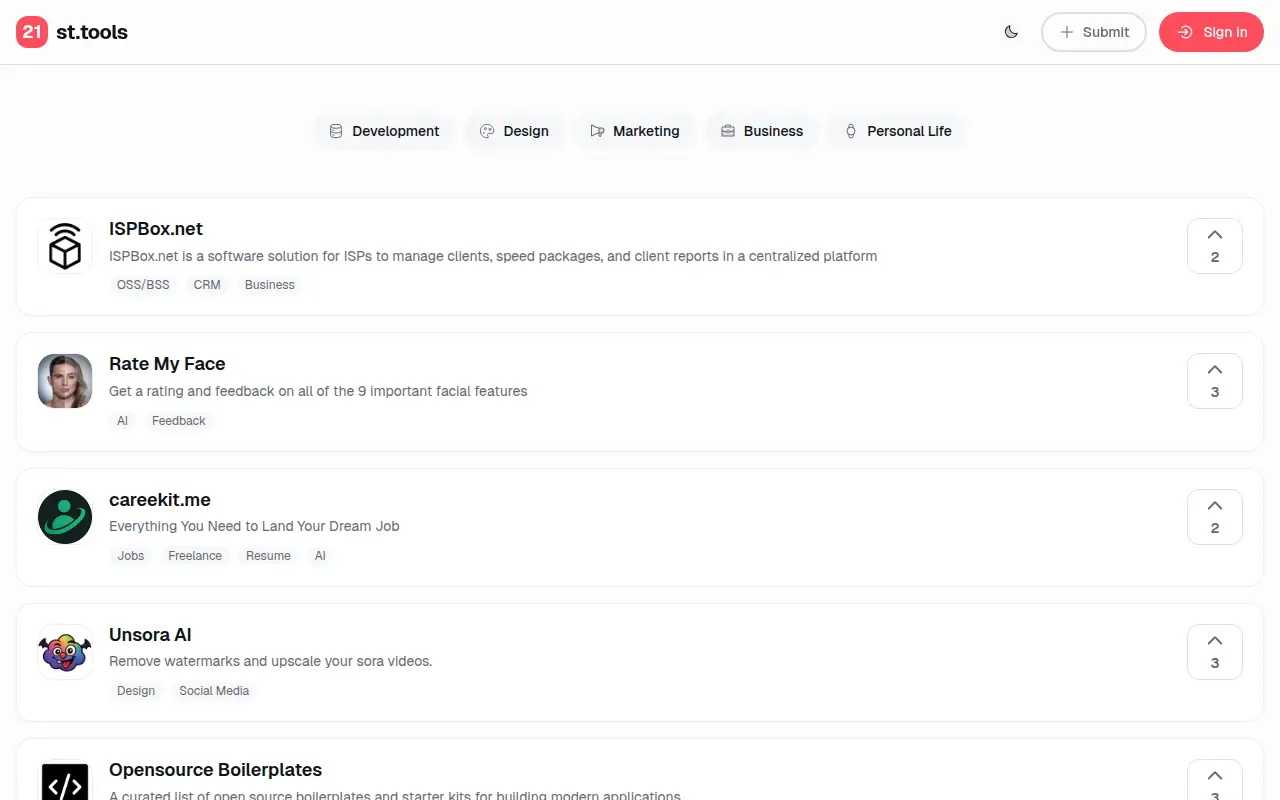This screenshot has width=1280, height=800.
Task: Open the Unsora AI title link
Action: pos(150,635)
